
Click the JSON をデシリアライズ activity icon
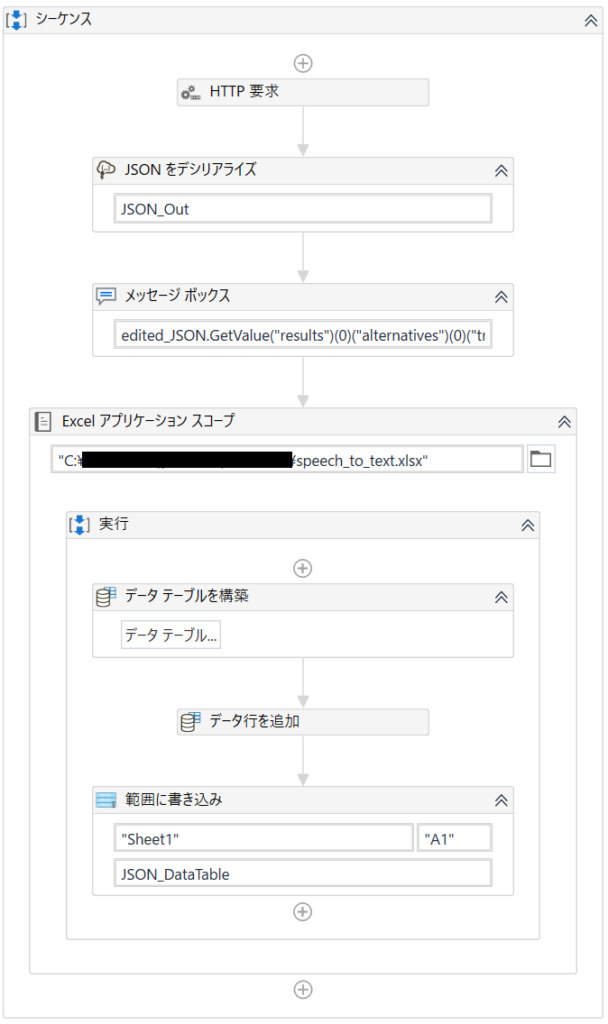pyautogui.click(x=106, y=170)
